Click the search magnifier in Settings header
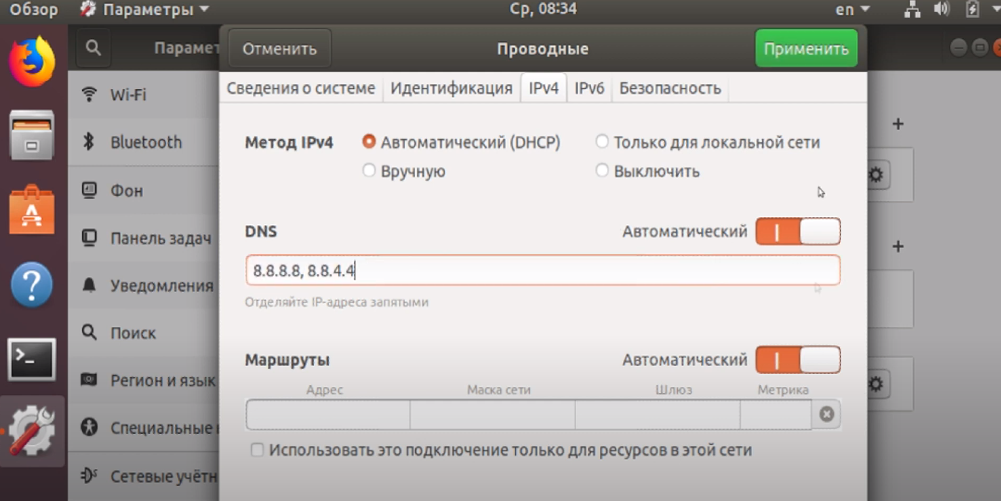The image size is (1001, 501). tap(93, 48)
